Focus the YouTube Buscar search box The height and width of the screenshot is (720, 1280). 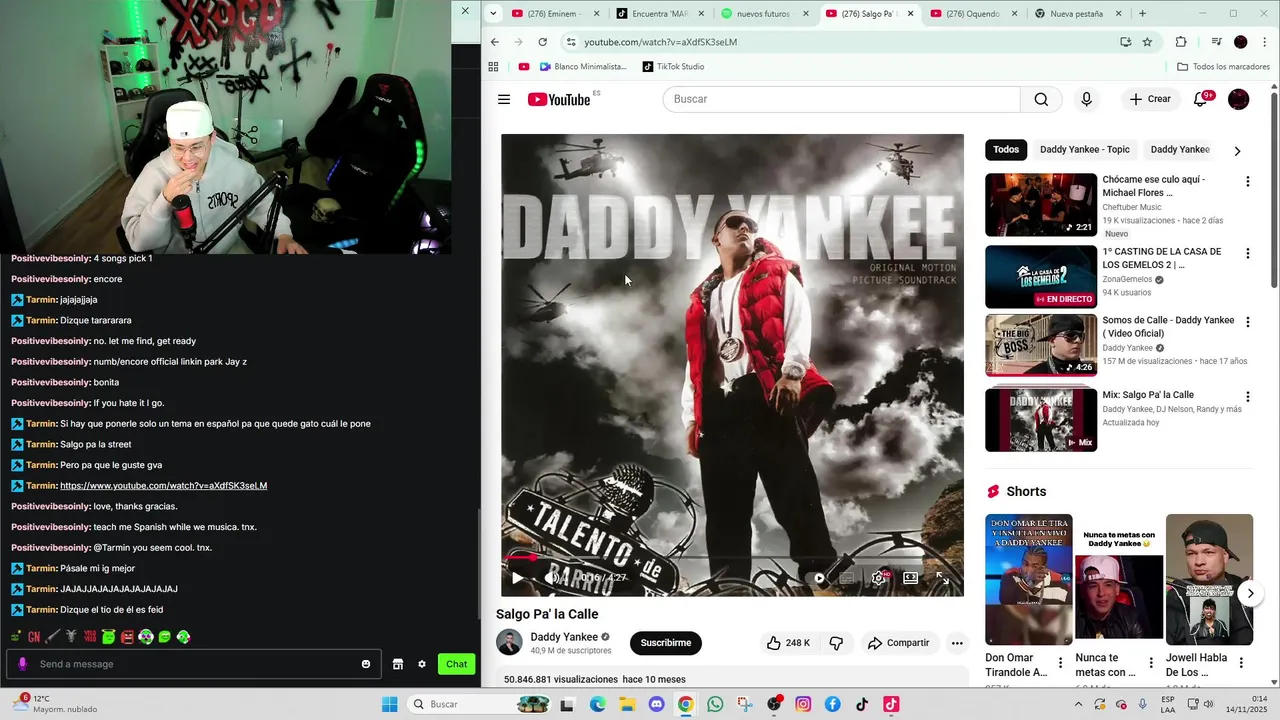[x=841, y=99]
